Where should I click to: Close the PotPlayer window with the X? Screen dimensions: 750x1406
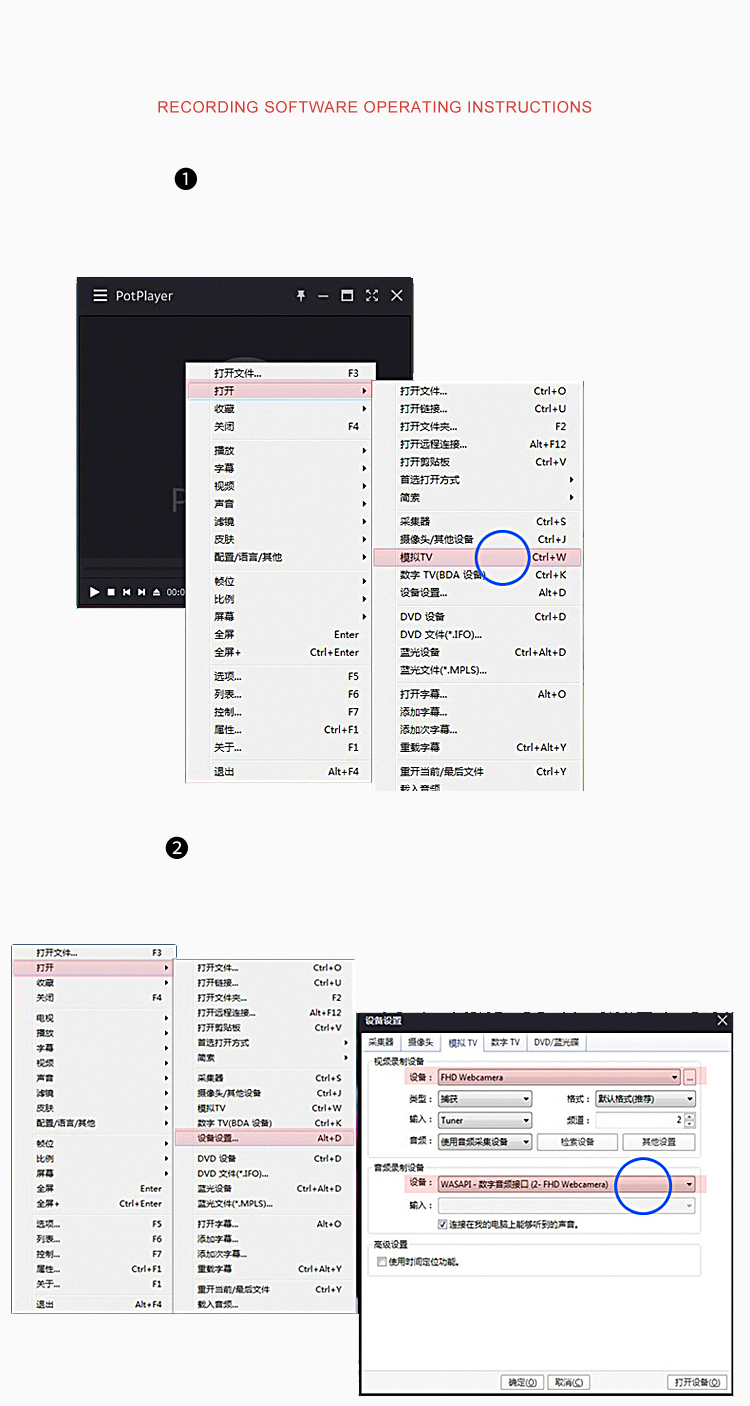click(397, 296)
